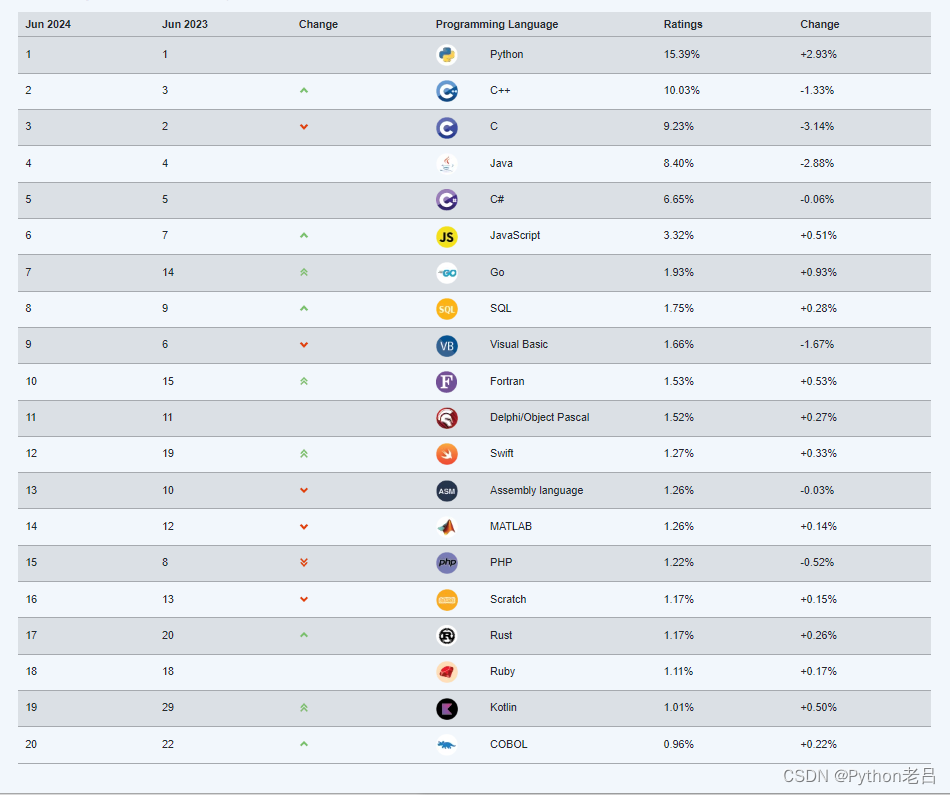Click the Go gopher logo icon

pyautogui.click(x=447, y=273)
